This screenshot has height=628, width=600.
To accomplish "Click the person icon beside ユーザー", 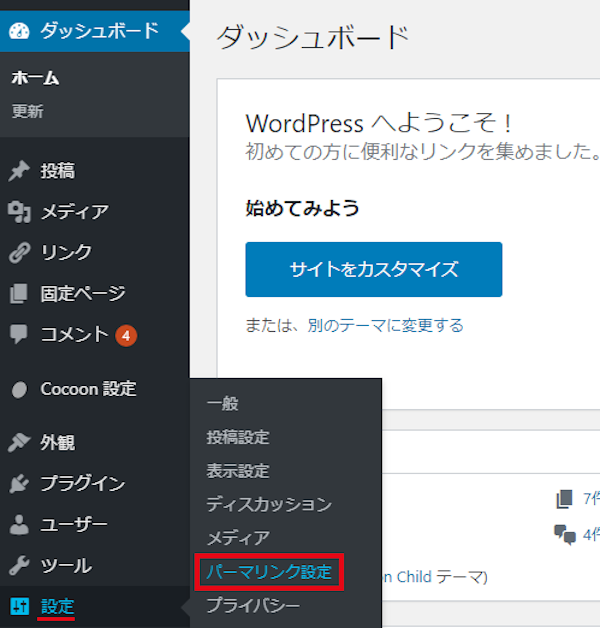I will tap(19, 524).
